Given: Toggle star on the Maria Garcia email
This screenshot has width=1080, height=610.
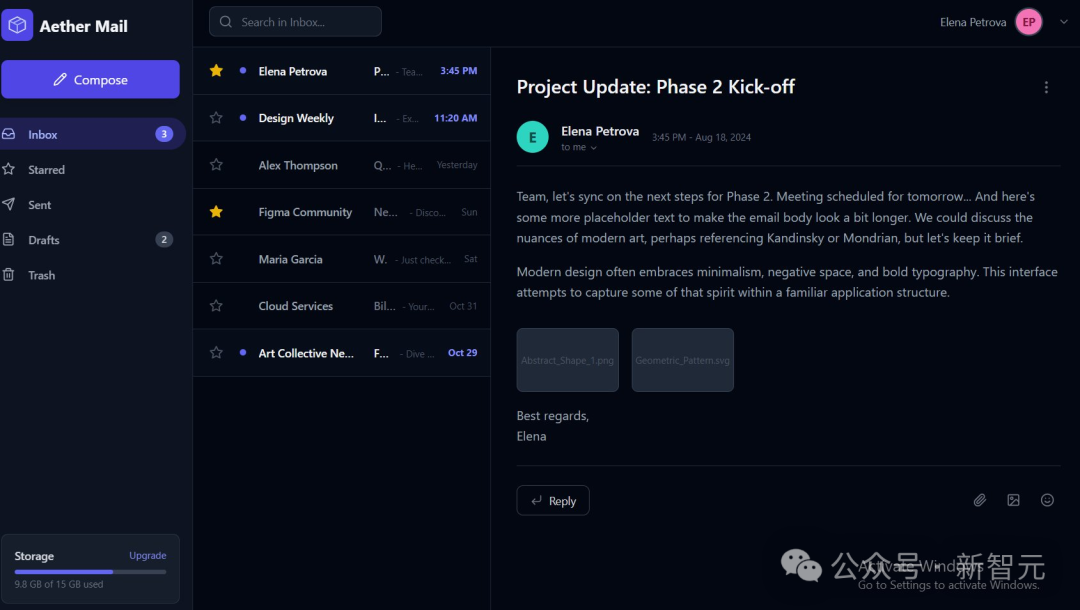Looking at the screenshot, I should (x=216, y=259).
